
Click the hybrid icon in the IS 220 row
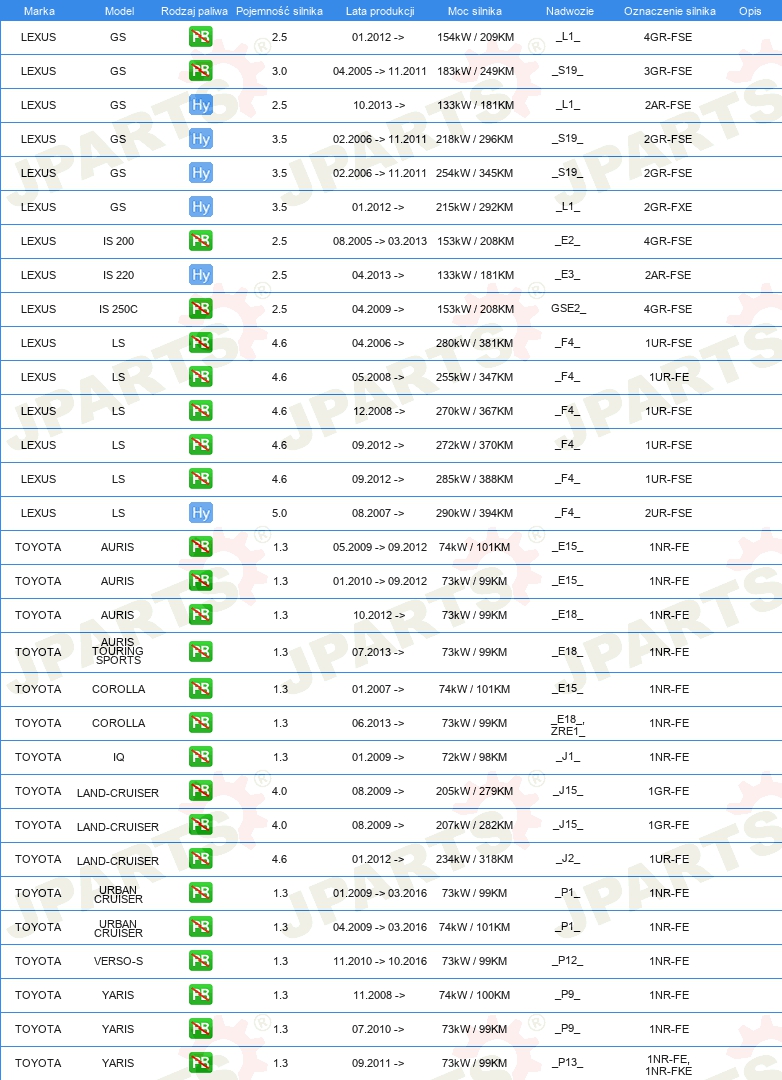200,275
